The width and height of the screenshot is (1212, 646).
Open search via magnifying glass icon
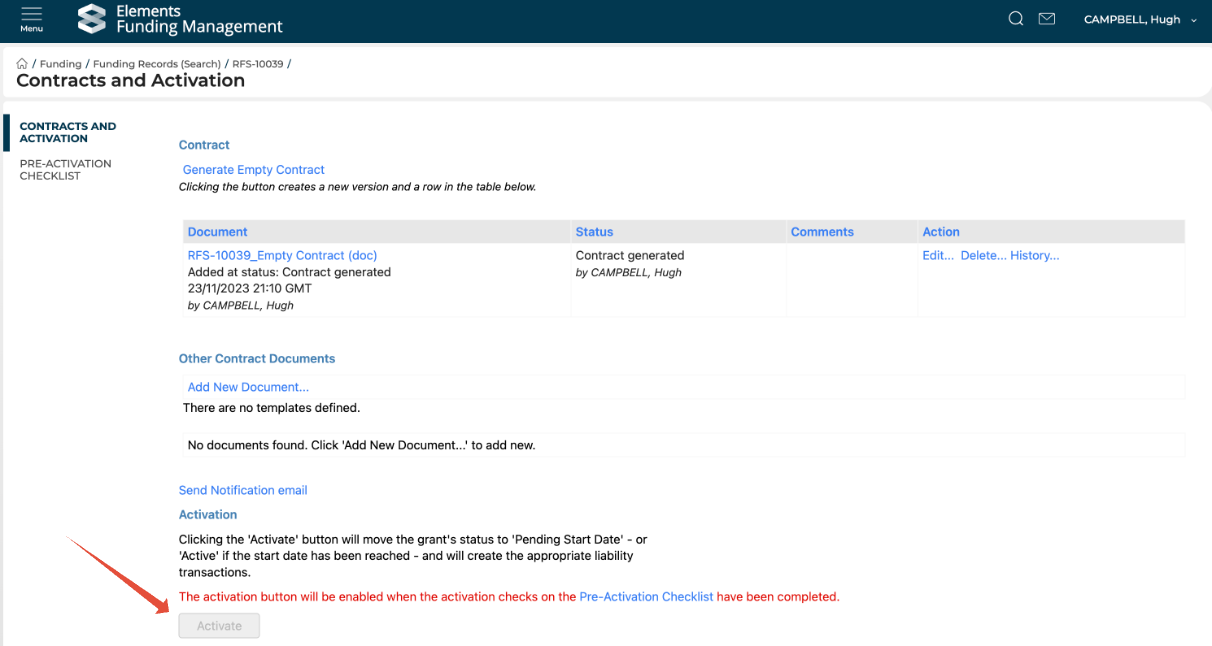1016,19
